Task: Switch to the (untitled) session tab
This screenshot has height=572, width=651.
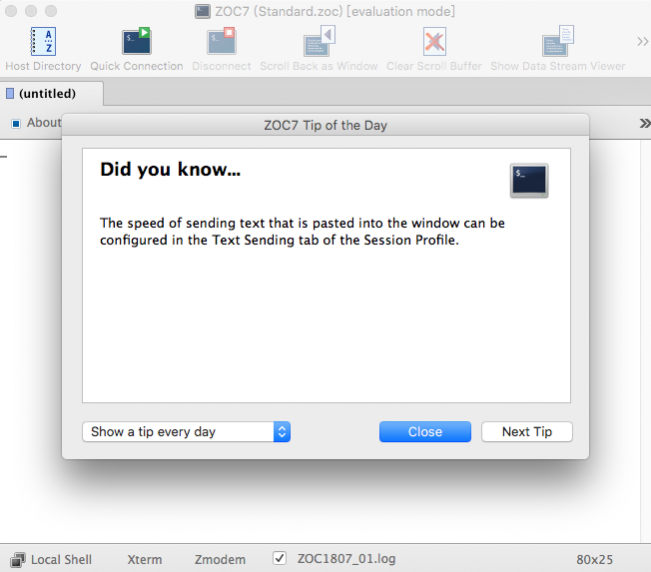Action: [51, 94]
